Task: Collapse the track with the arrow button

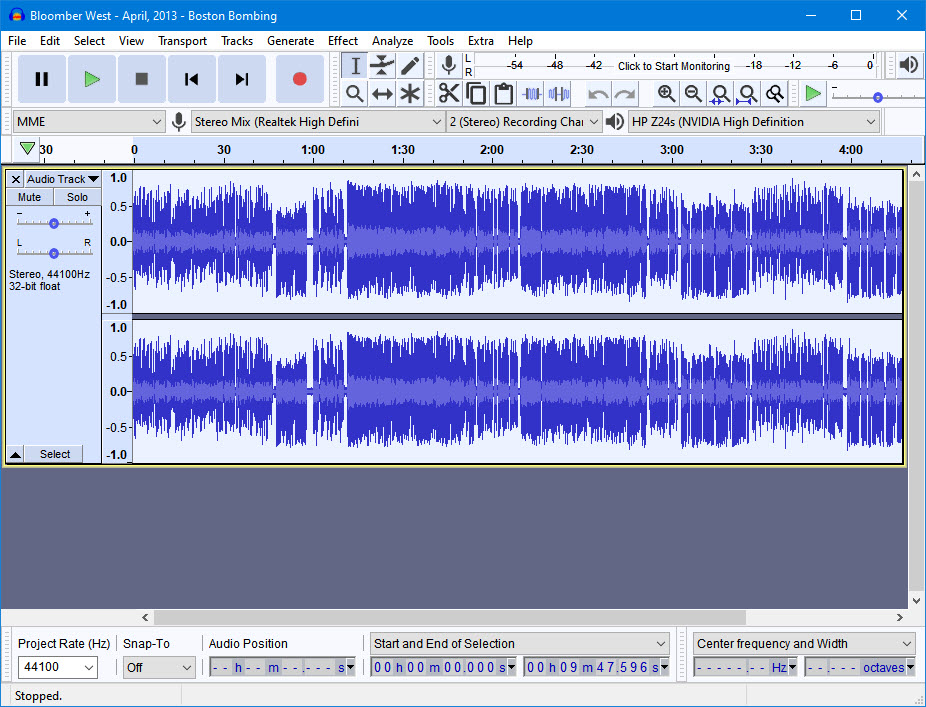Action: click(16, 454)
